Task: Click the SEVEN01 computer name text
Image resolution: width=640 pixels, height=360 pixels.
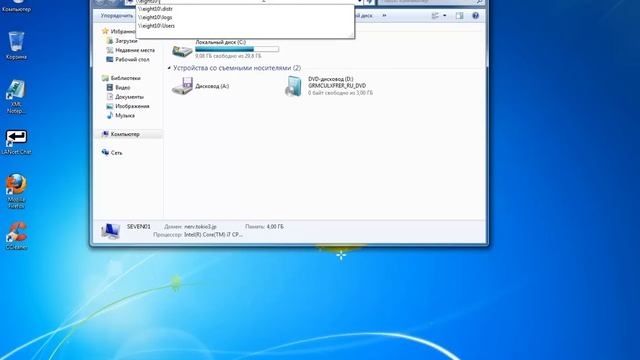Action: coord(139,227)
